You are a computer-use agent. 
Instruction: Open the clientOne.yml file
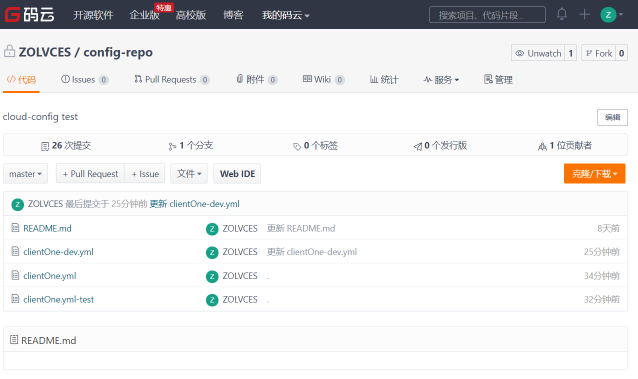[50, 276]
